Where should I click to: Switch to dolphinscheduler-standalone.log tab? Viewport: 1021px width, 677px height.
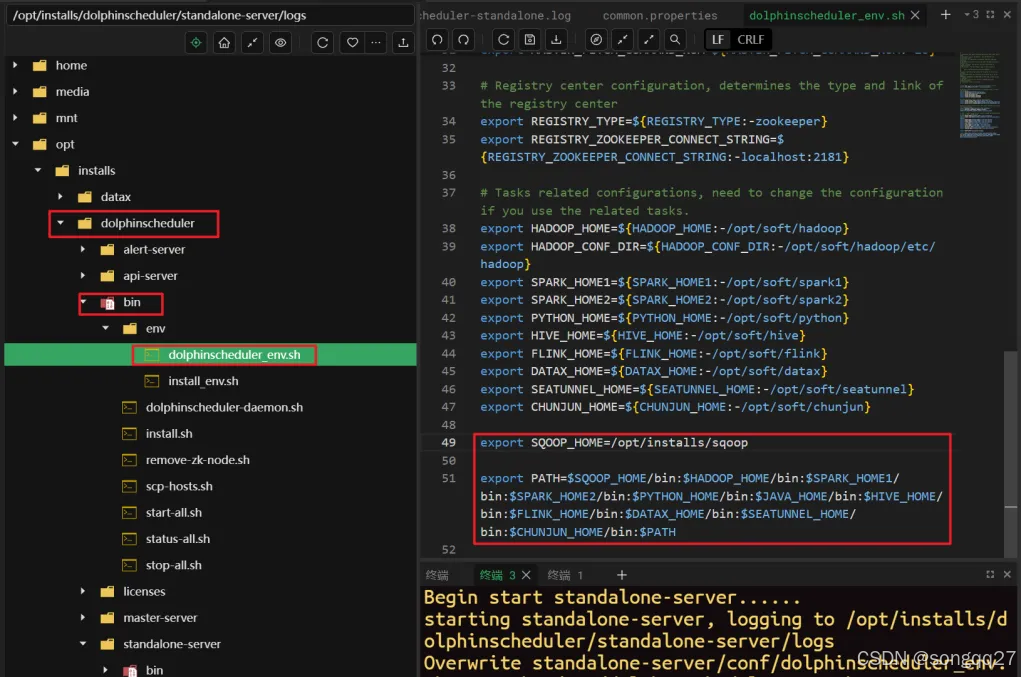[498, 15]
